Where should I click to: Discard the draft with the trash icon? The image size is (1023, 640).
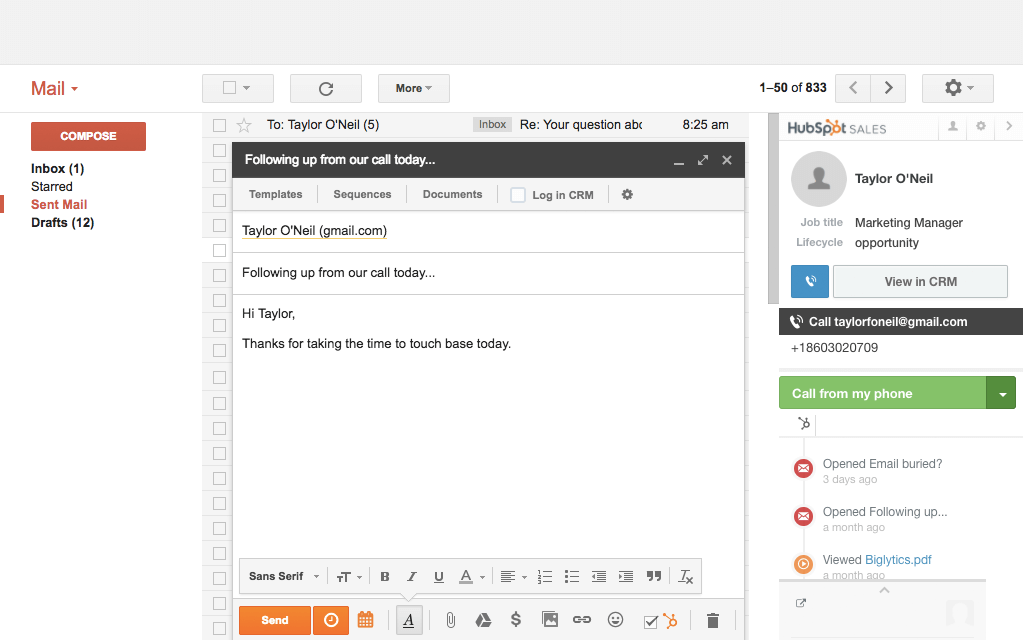[x=713, y=621]
